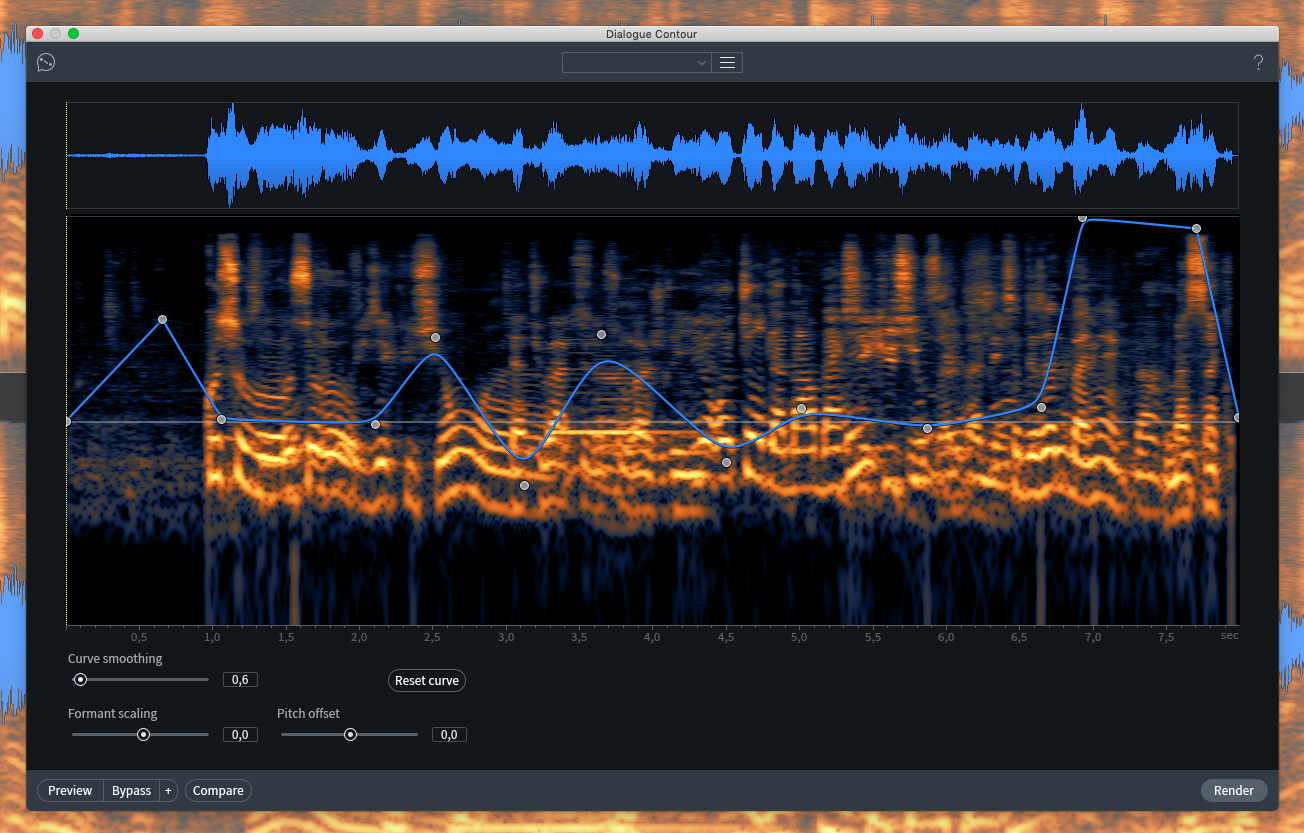Click the Formant scaling slider handle
1304x833 pixels.
point(142,734)
